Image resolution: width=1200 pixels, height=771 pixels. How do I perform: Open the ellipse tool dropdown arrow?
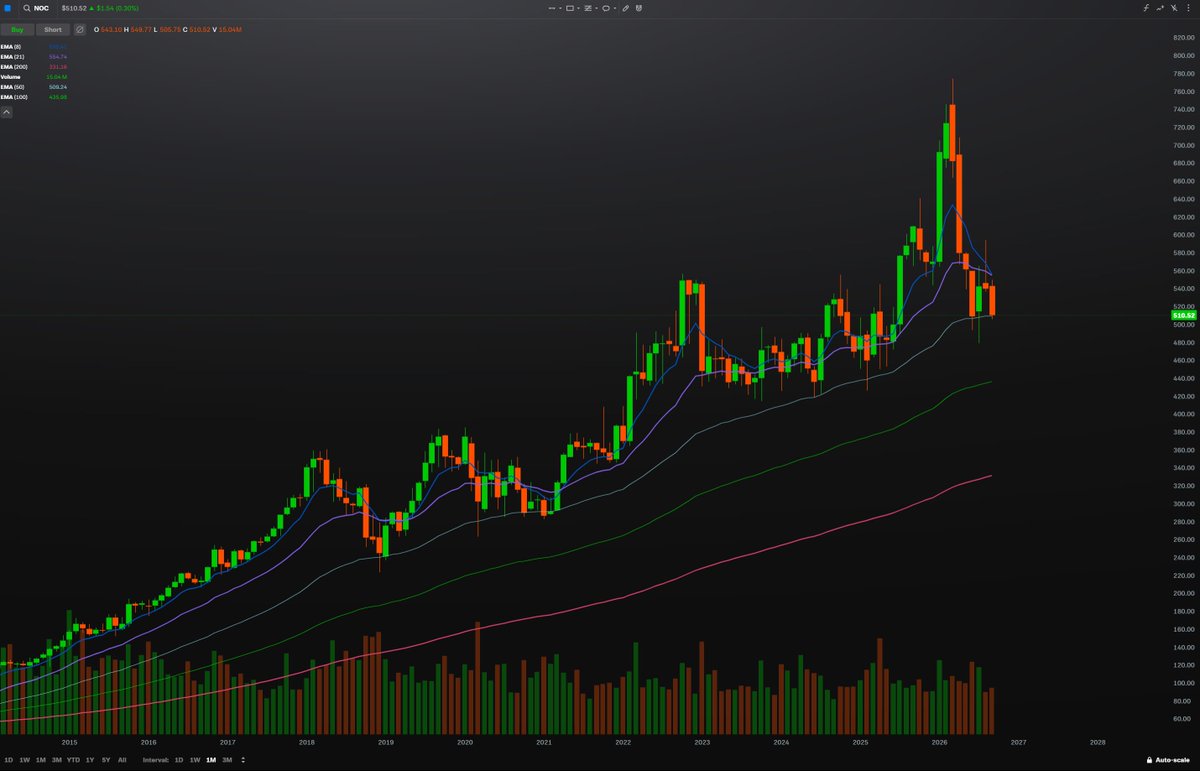[x=615, y=8]
